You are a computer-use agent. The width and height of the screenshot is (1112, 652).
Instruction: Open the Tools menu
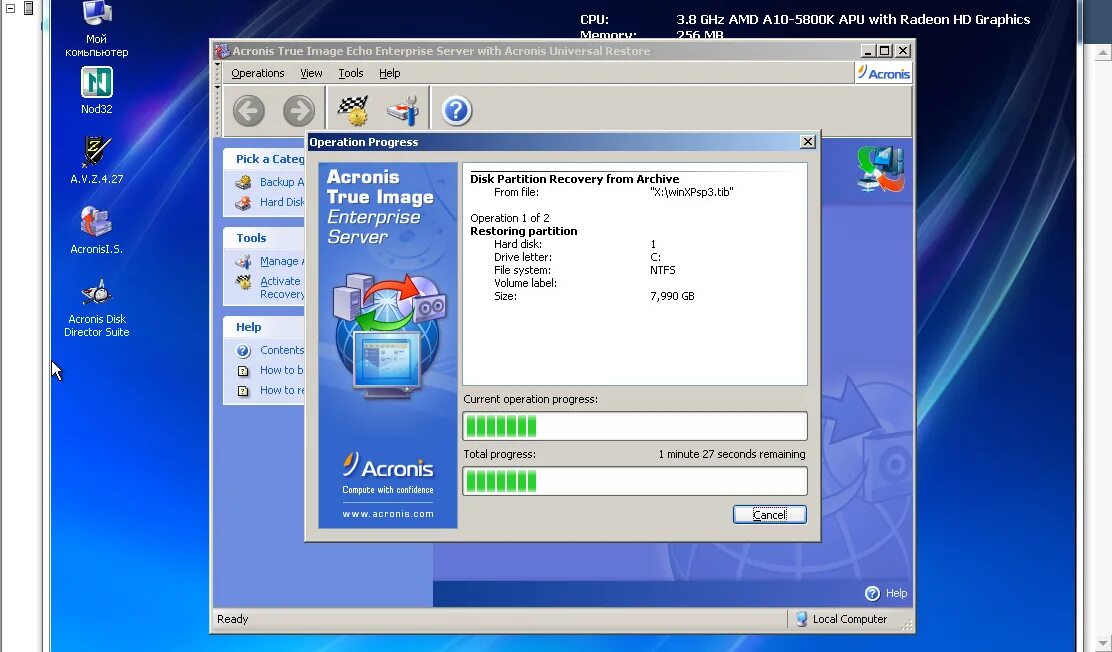pos(350,73)
